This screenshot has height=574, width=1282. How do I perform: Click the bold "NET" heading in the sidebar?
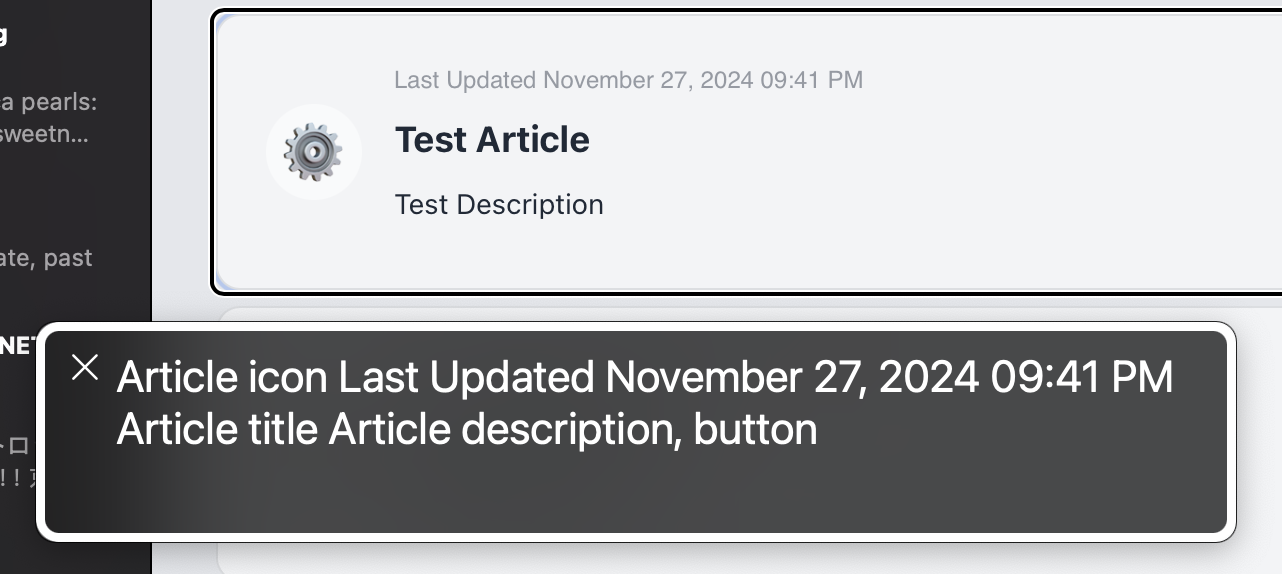(x=18, y=346)
